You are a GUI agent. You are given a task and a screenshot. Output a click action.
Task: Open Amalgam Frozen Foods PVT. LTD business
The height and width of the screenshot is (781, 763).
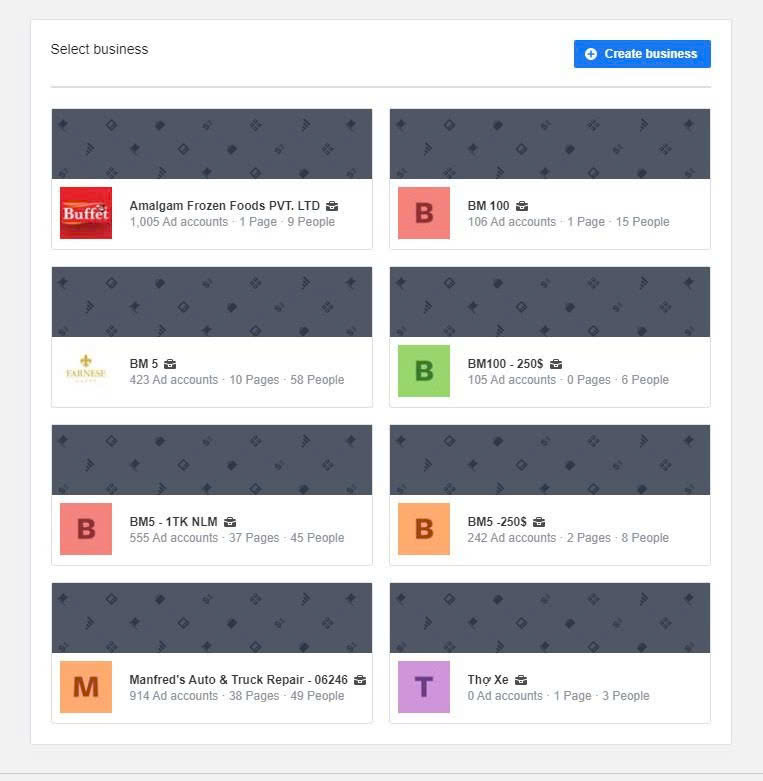225,206
